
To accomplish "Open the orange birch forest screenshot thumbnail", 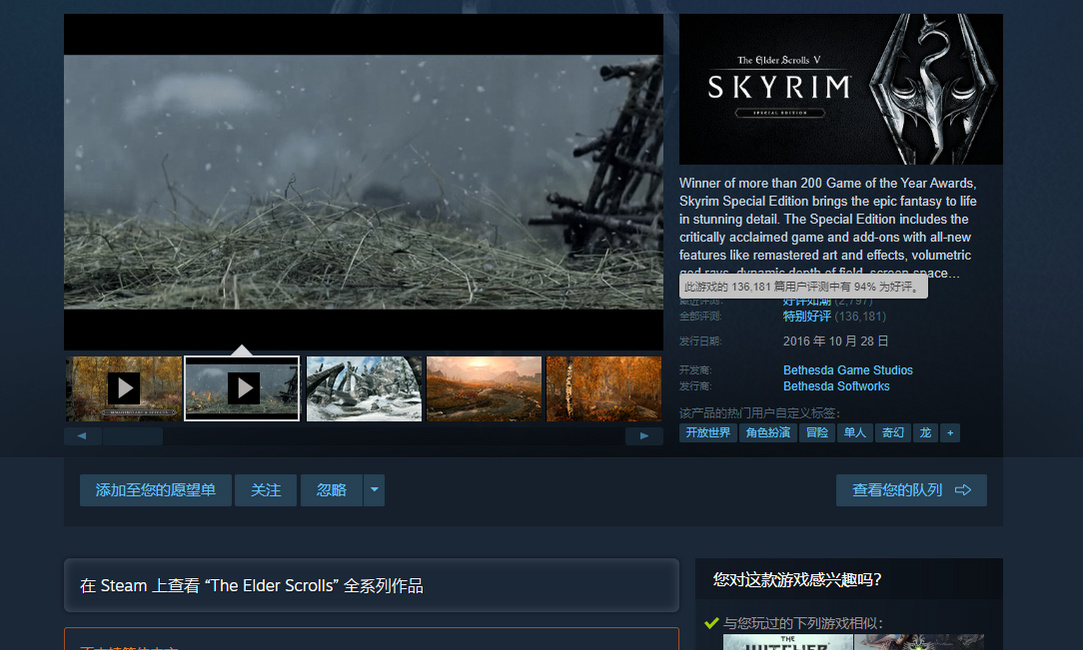I will [604, 389].
